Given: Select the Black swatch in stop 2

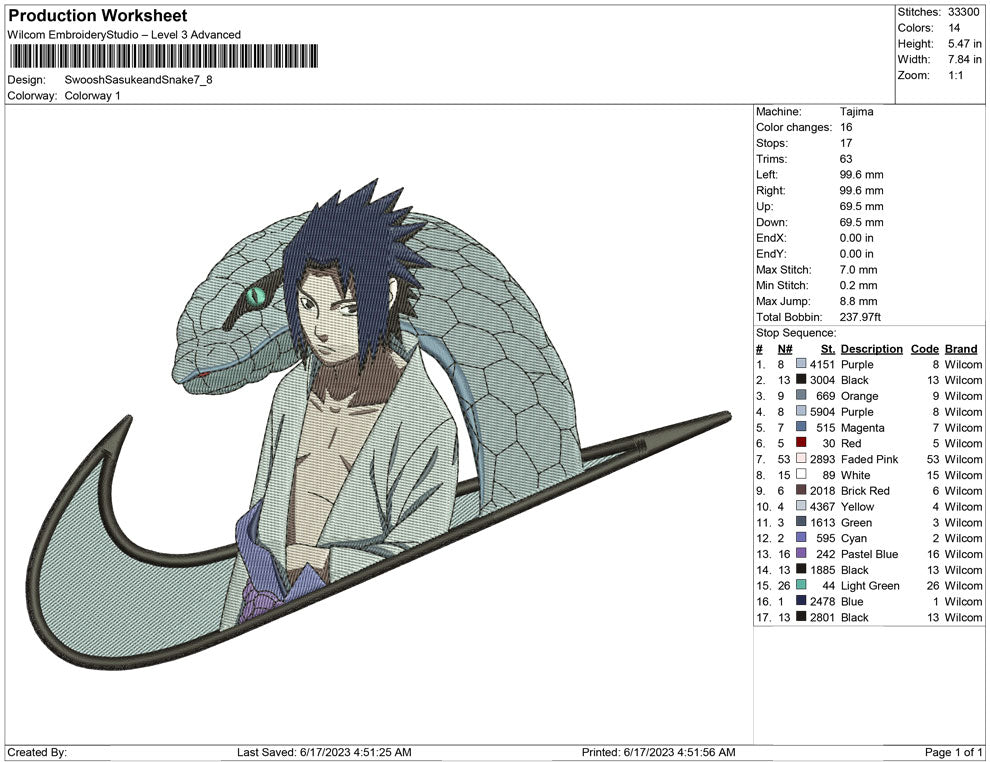Looking at the screenshot, I should pyautogui.click(x=801, y=380).
